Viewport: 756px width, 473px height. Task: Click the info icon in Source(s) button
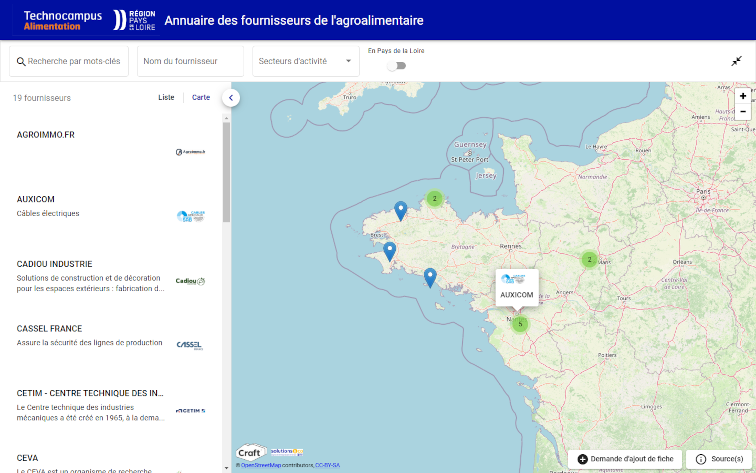(701, 459)
